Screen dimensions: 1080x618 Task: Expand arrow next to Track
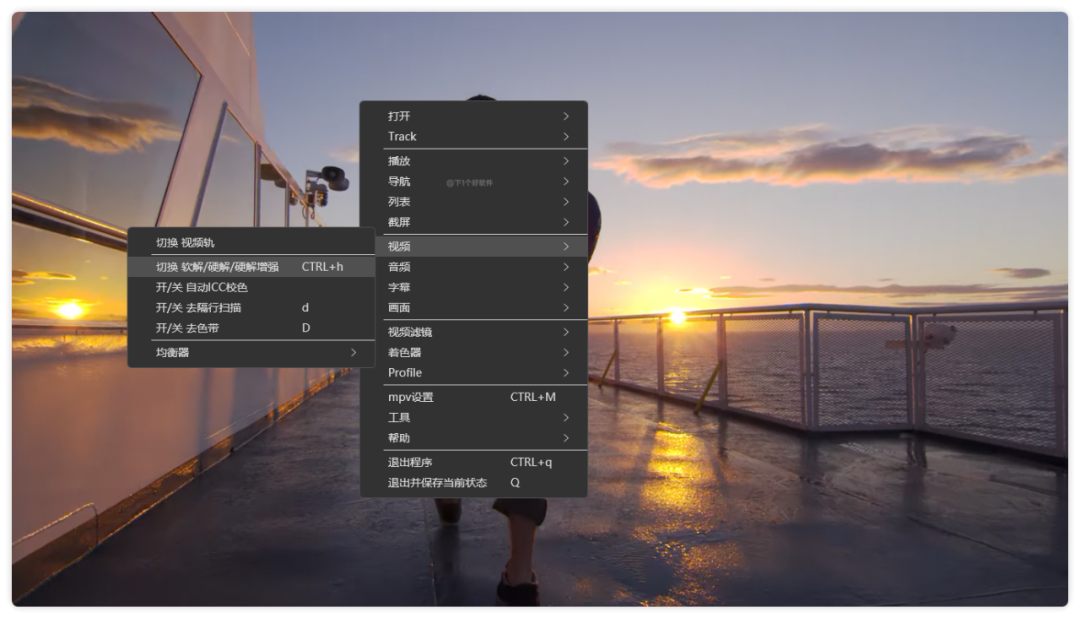[x=566, y=136]
